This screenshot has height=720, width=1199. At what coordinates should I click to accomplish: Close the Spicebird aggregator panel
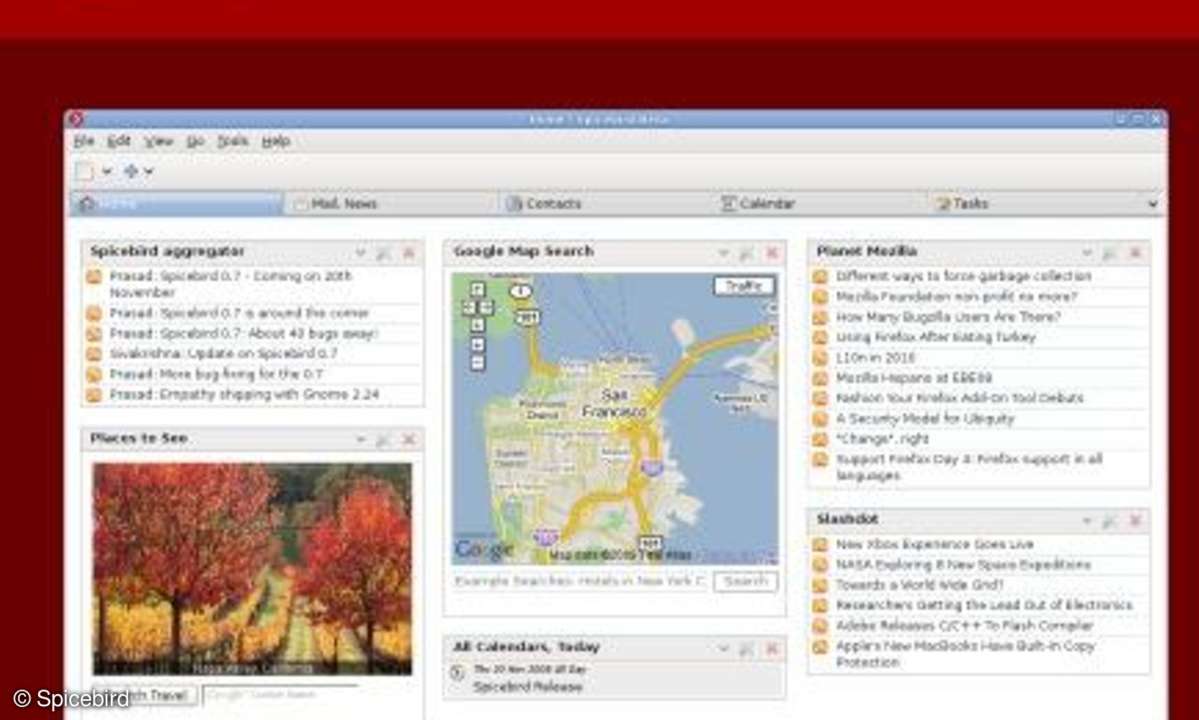[409, 253]
